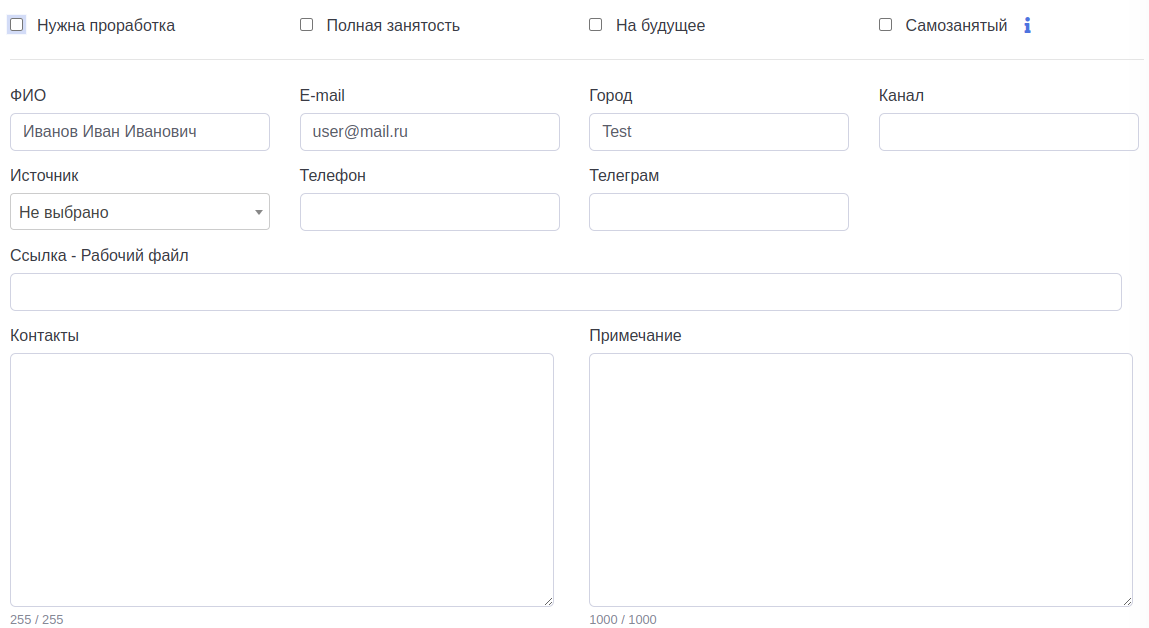This screenshot has width=1149, height=628.
Task: Enable the Нужна проработка checkbox
Action: click(x=17, y=25)
